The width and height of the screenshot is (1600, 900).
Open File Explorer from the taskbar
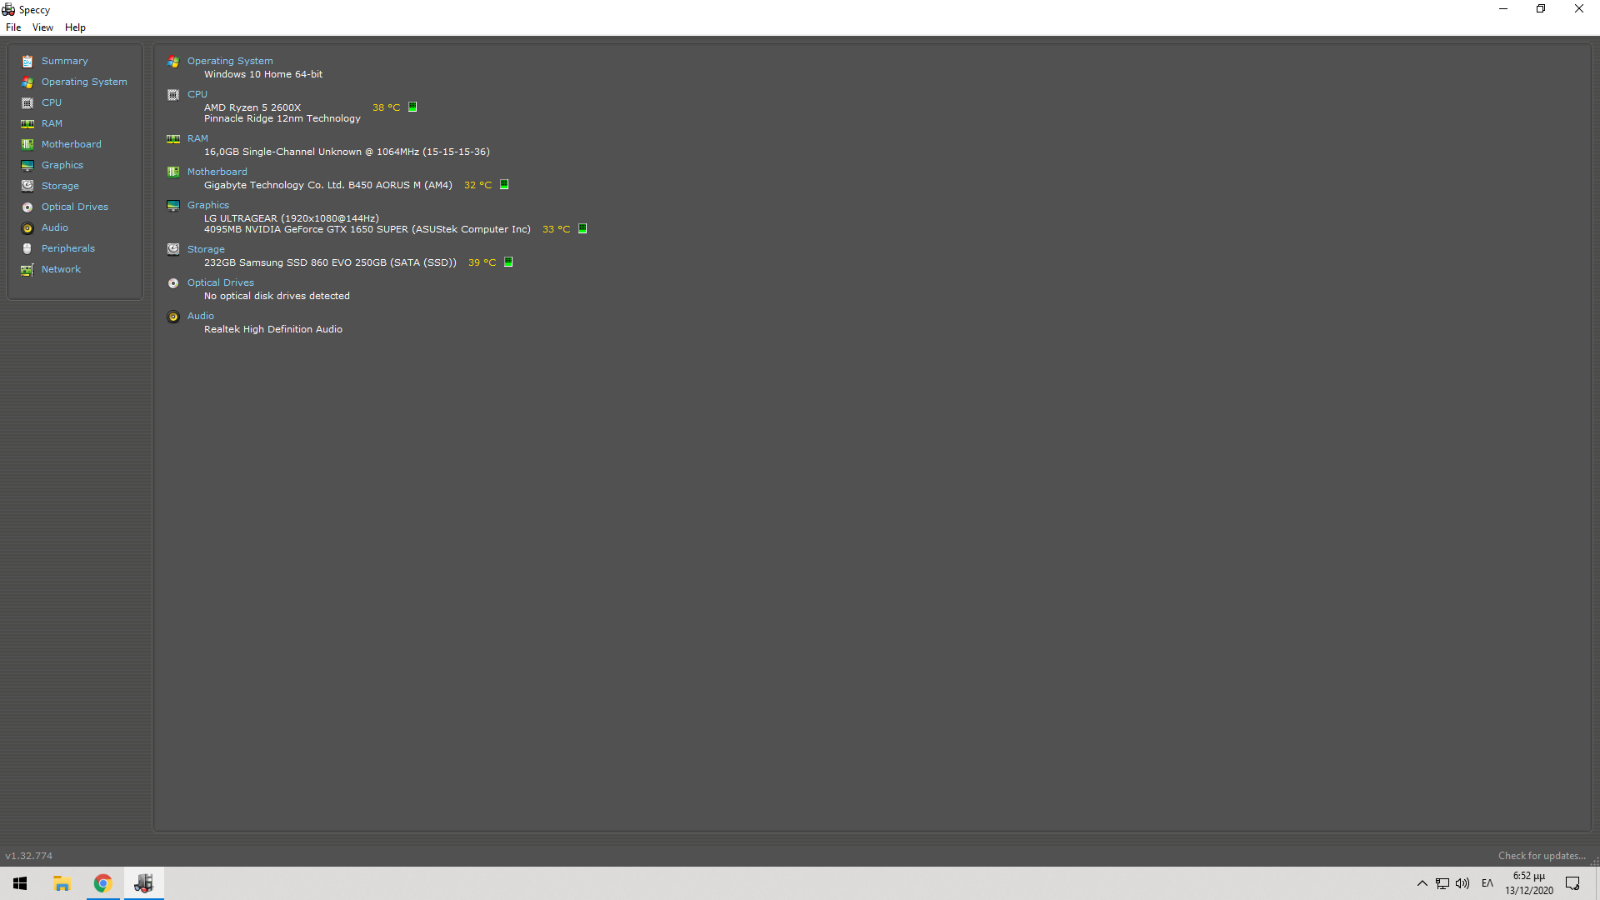(x=62, y=884)
